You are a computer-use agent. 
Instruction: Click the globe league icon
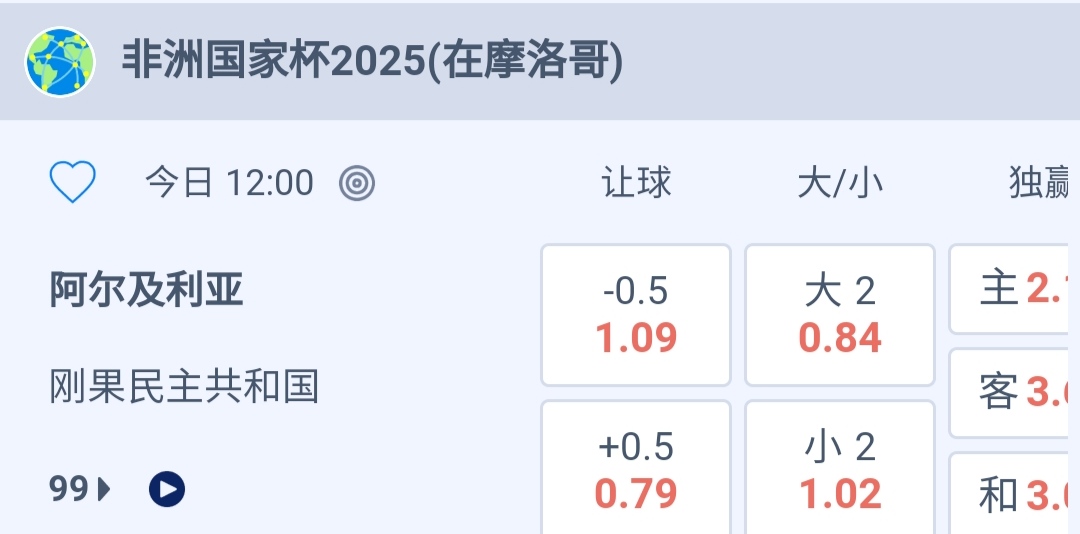pyautogui.click(x=60, y=62)
